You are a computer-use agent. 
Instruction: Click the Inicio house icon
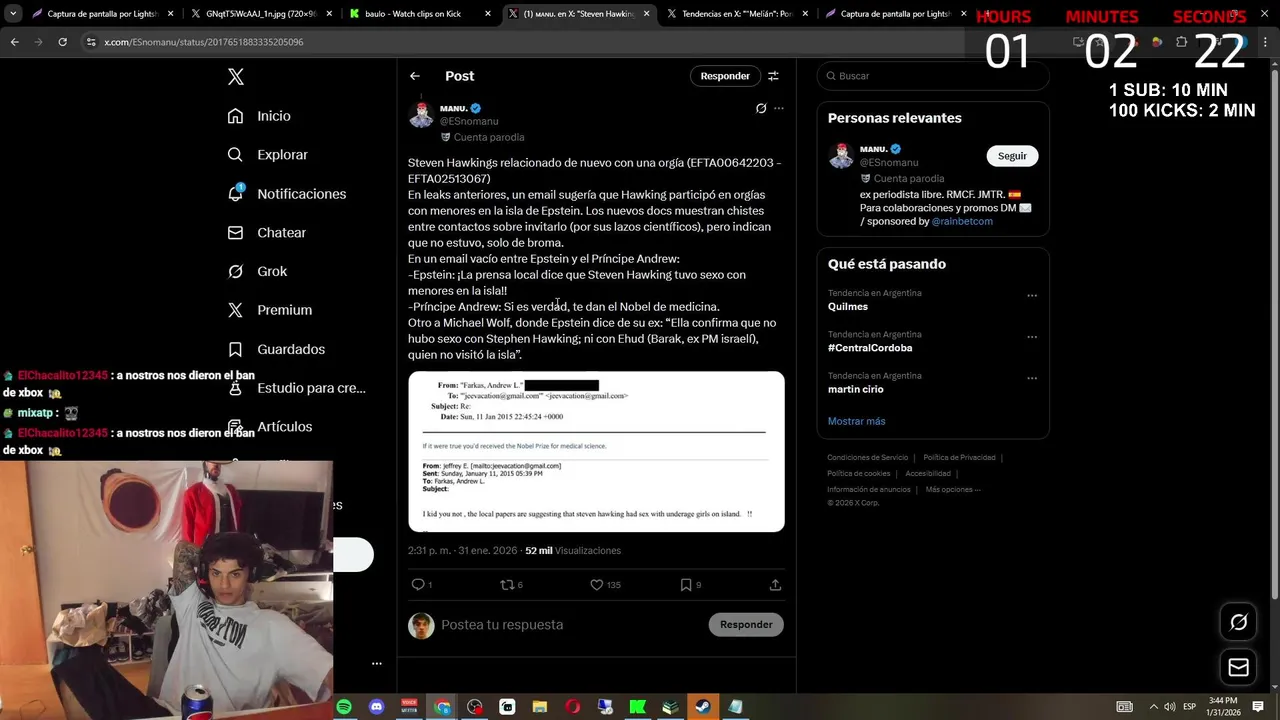(x=235, y=116)
